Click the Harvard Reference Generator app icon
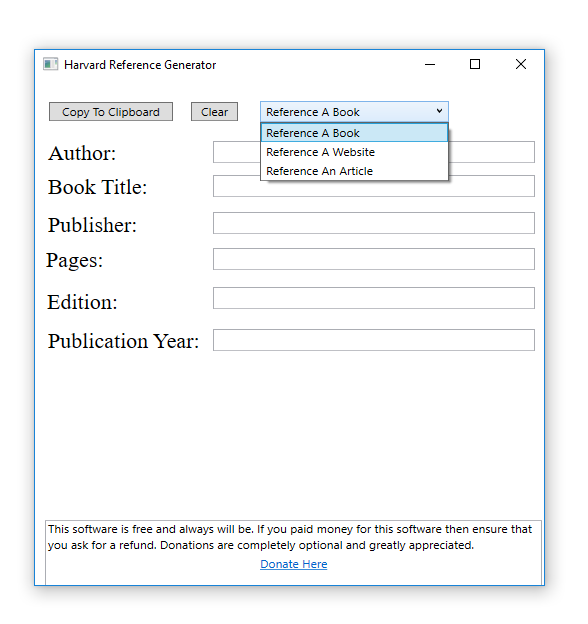This screenshot has width=588, height=624. coord(51,64)
